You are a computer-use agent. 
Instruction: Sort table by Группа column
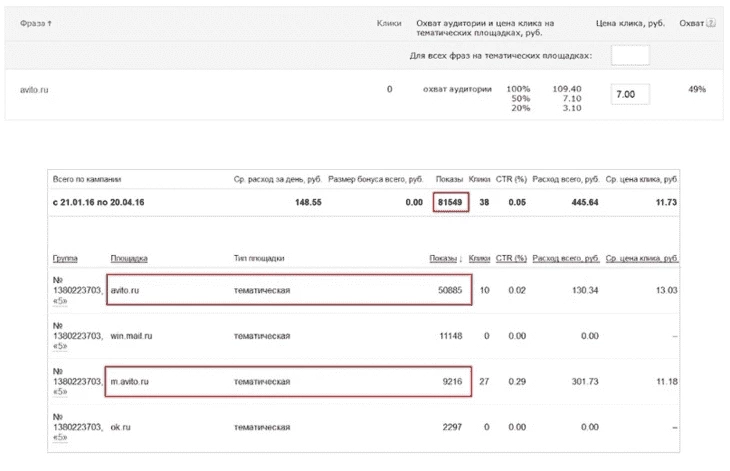tap(65, 258)
